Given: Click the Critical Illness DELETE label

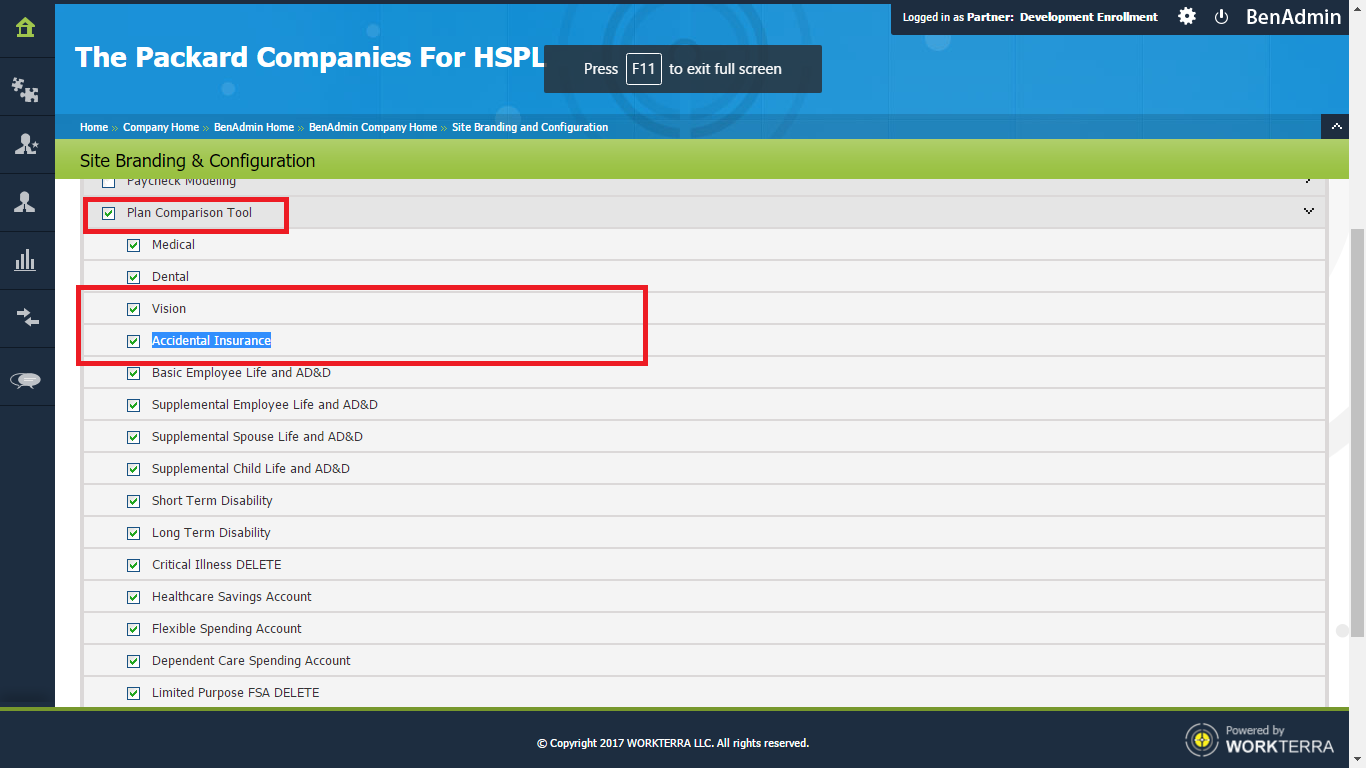Looking at the screenshot, I should (217, 565).
